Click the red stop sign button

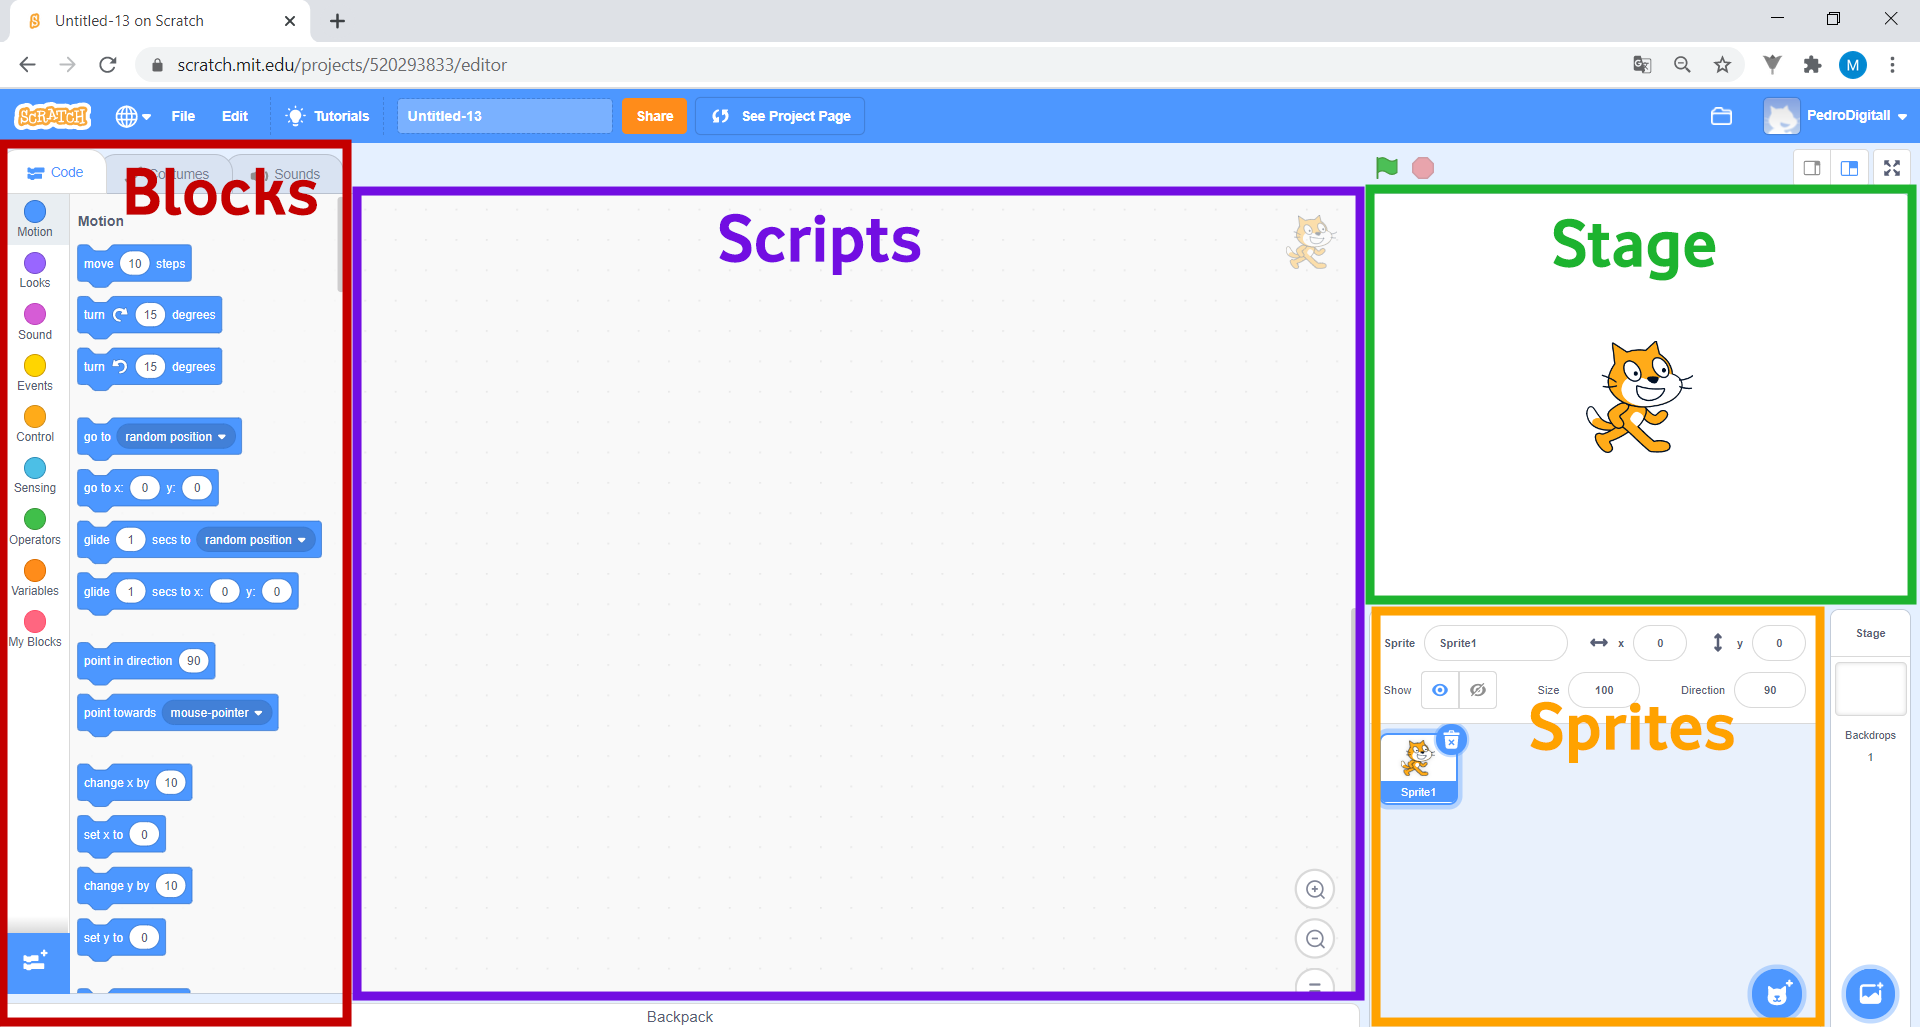(x=1423, y=168)
